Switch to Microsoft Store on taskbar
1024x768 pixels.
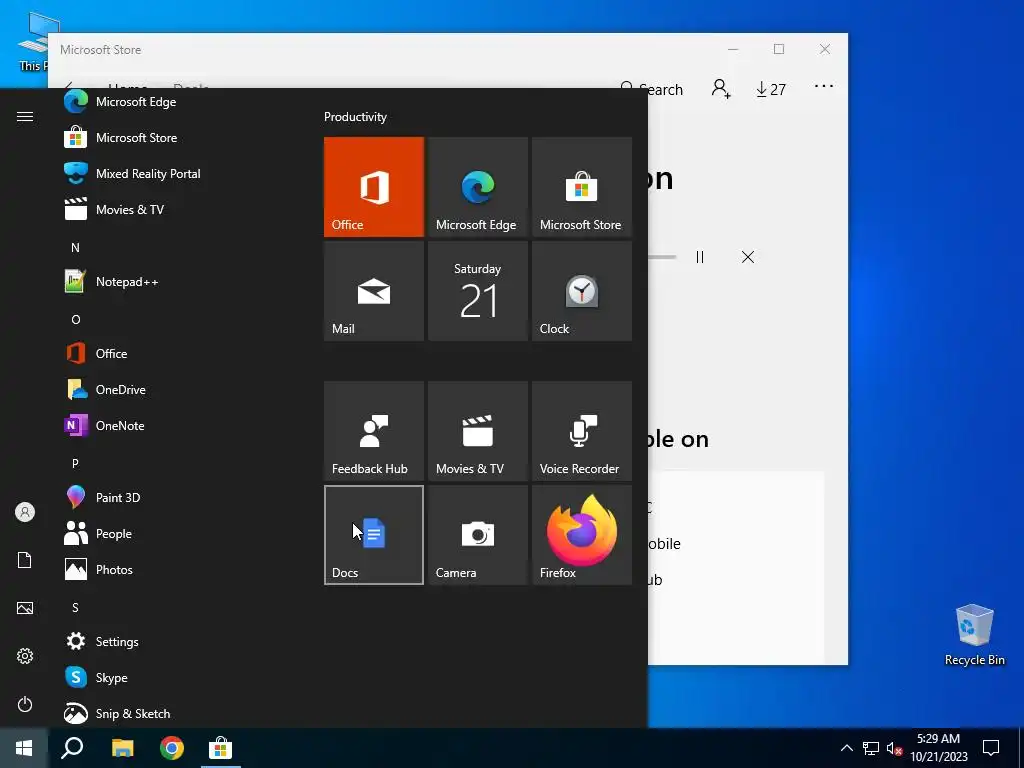[x=221, y=748]
